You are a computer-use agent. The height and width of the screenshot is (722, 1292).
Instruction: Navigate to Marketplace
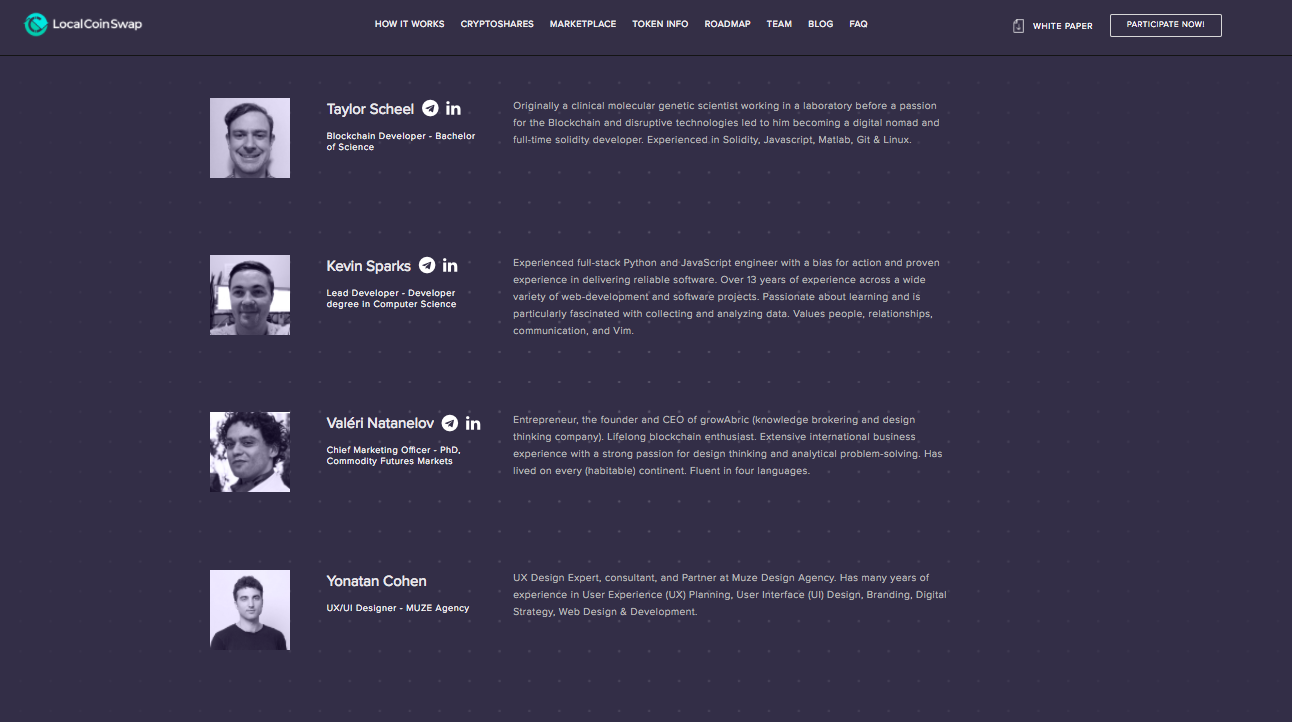pyautogui.click(x=583, y=24)
